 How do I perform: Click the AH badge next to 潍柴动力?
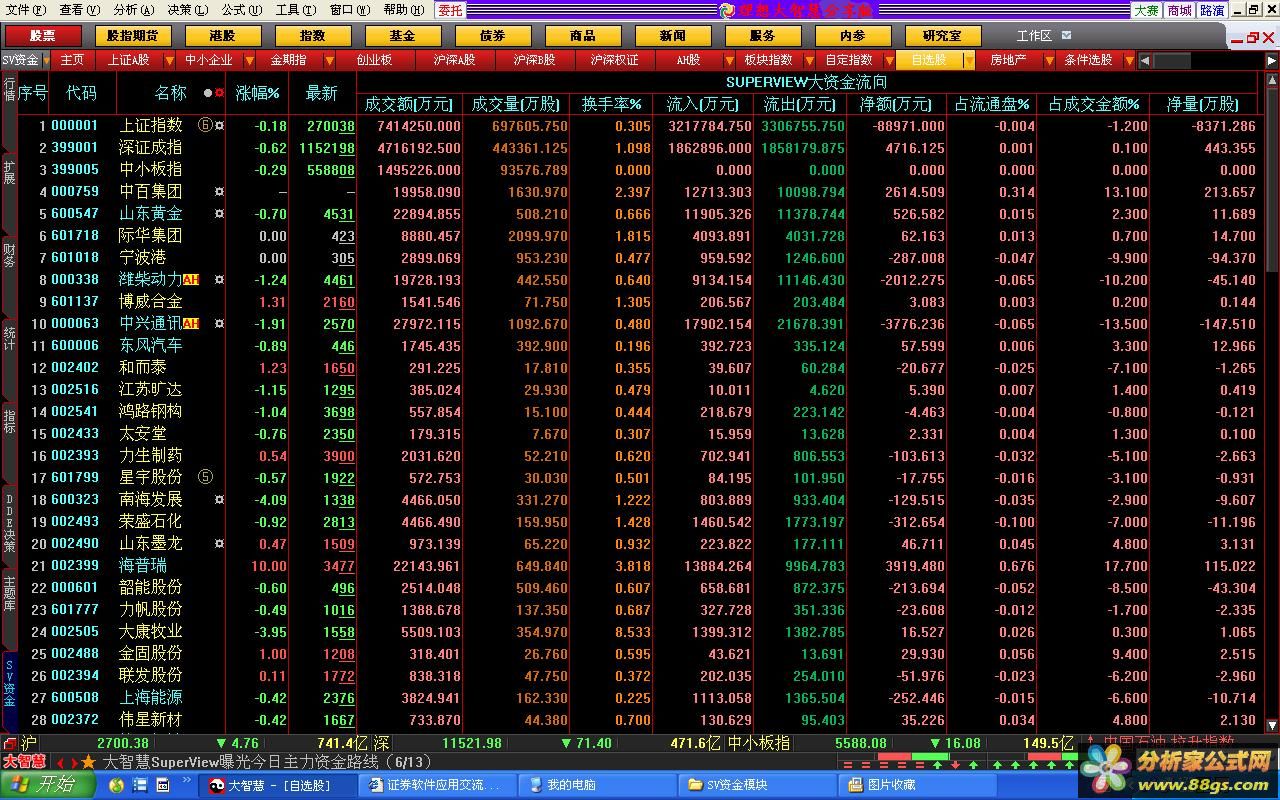click(x=191, y=280)
